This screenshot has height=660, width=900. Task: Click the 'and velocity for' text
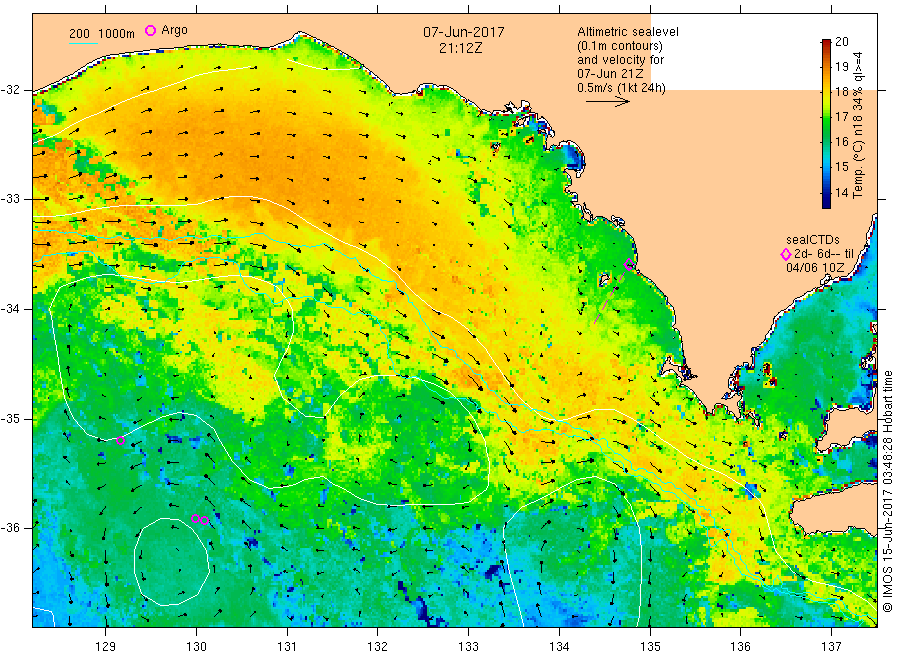click(620, 60)
